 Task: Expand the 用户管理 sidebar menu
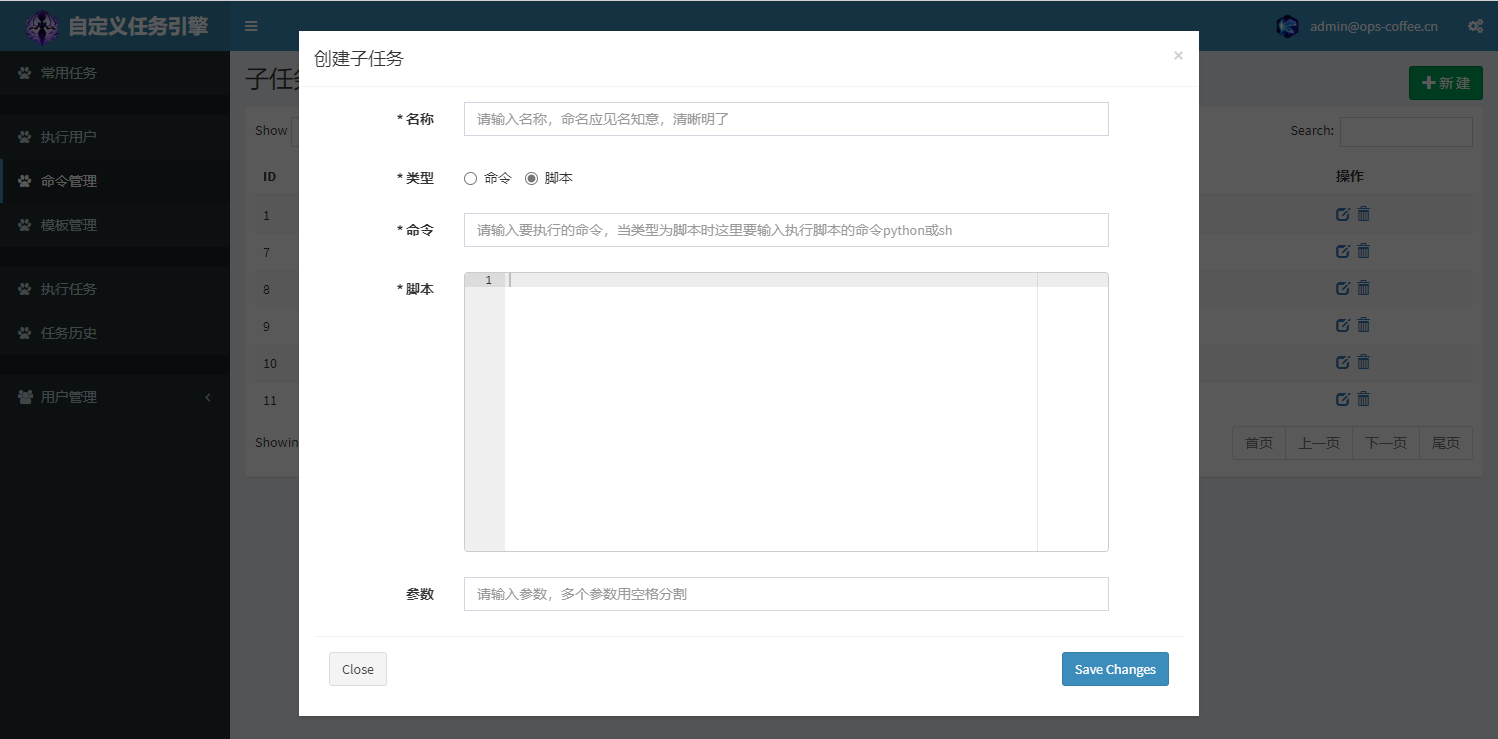(x=115, y=397)
